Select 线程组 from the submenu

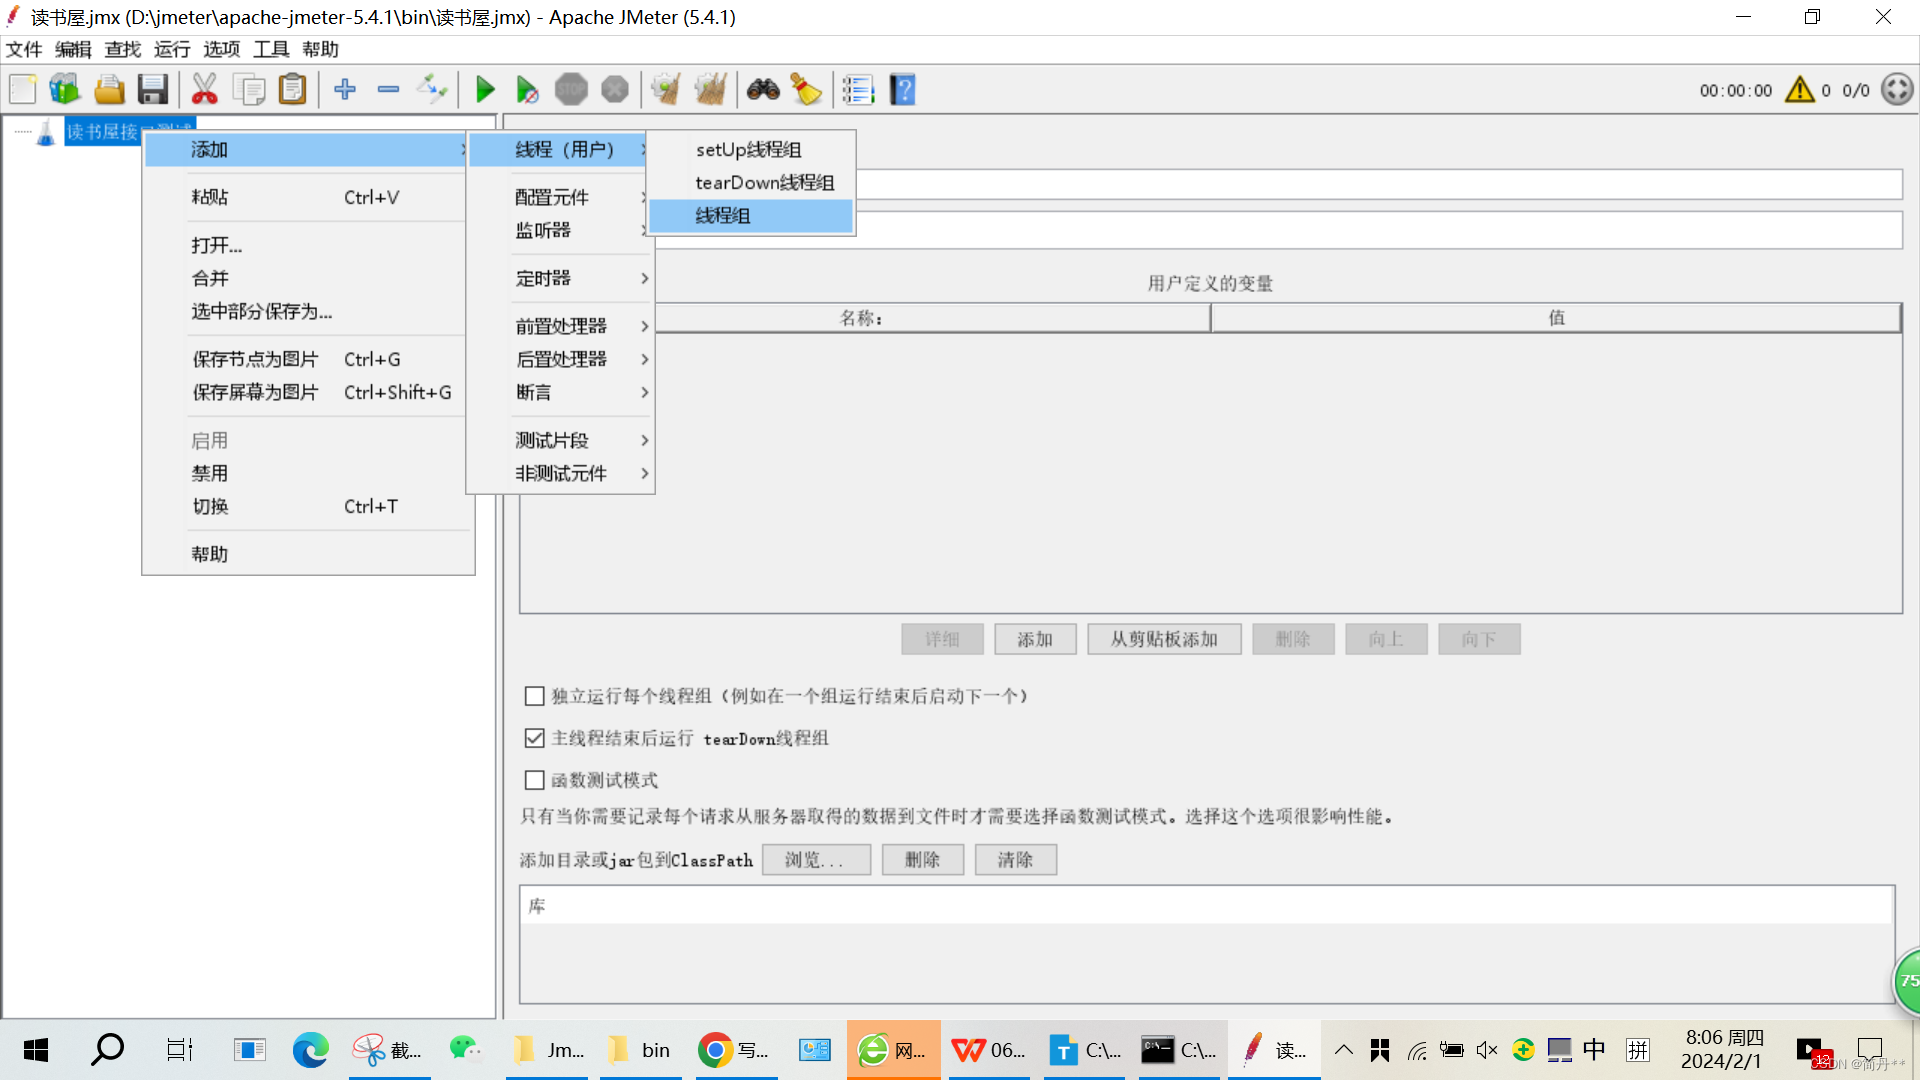point(751,215)
